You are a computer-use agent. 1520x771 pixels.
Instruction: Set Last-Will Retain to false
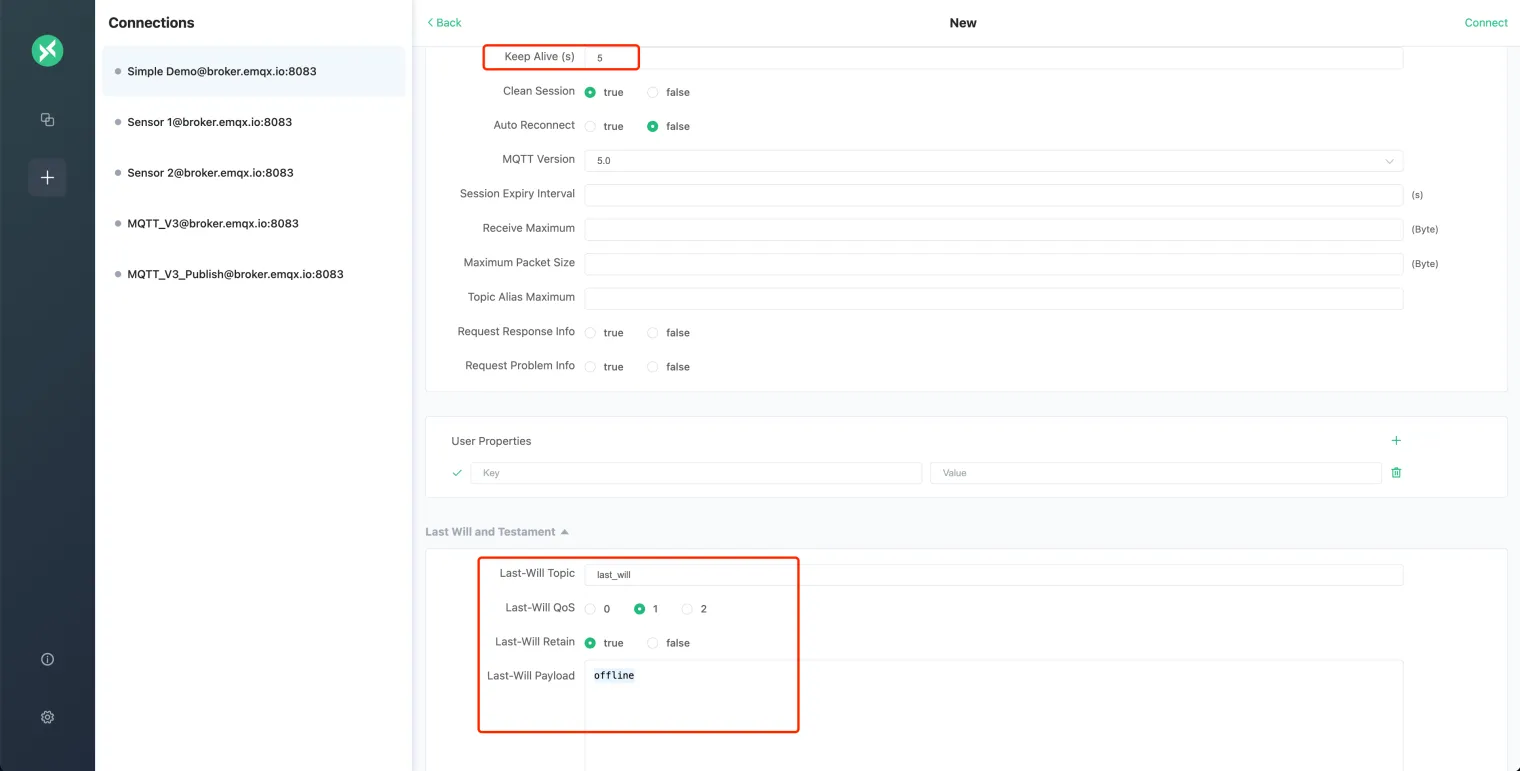point(653,643)
